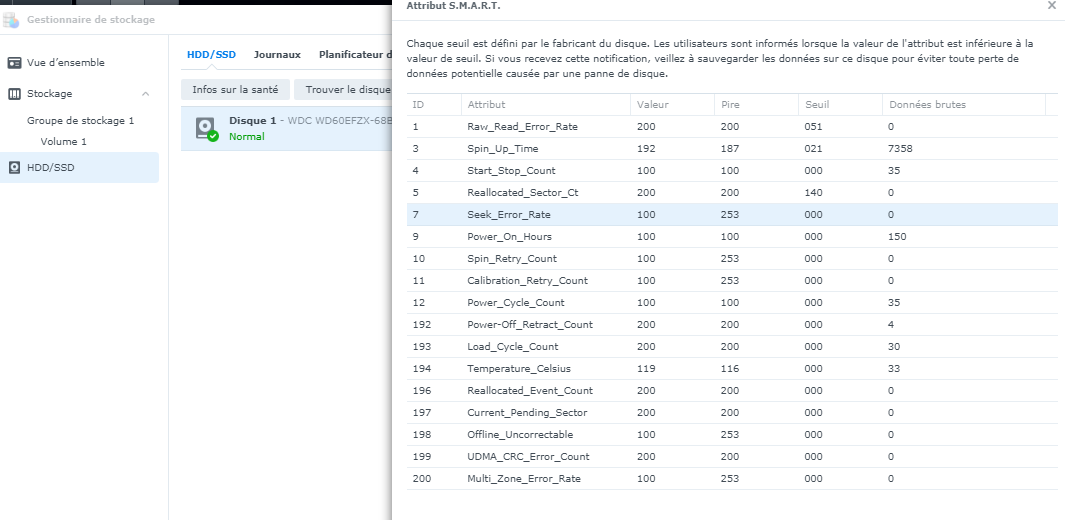Sort by Données brutes column header
This screenshot has width=1065, height=520.
pyautogui.click(x=963, y=105)
